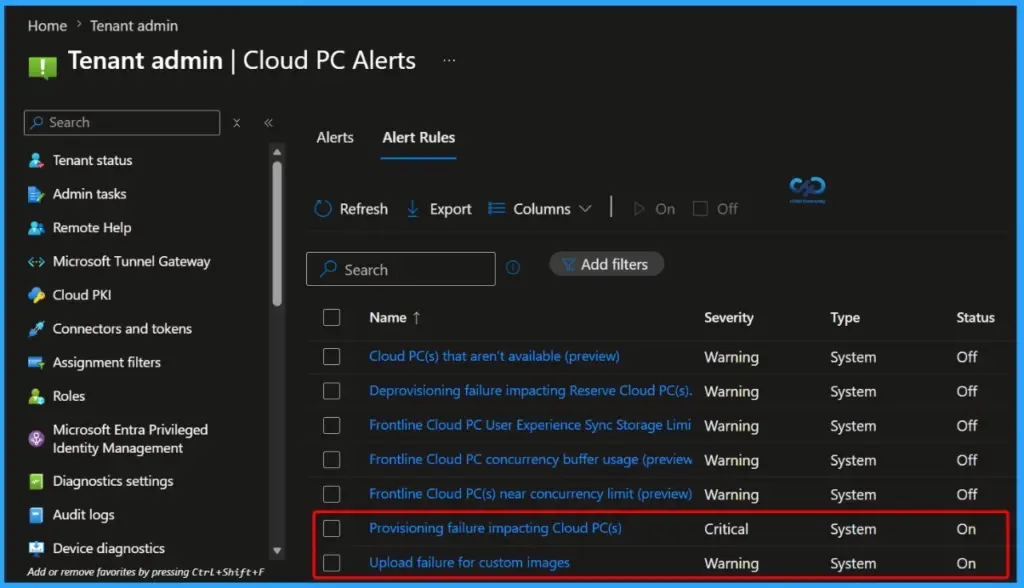This screenshot has width=1024, height=588.
Task: Click the Assignment filters icon
Action: click(x=36, y=363)
